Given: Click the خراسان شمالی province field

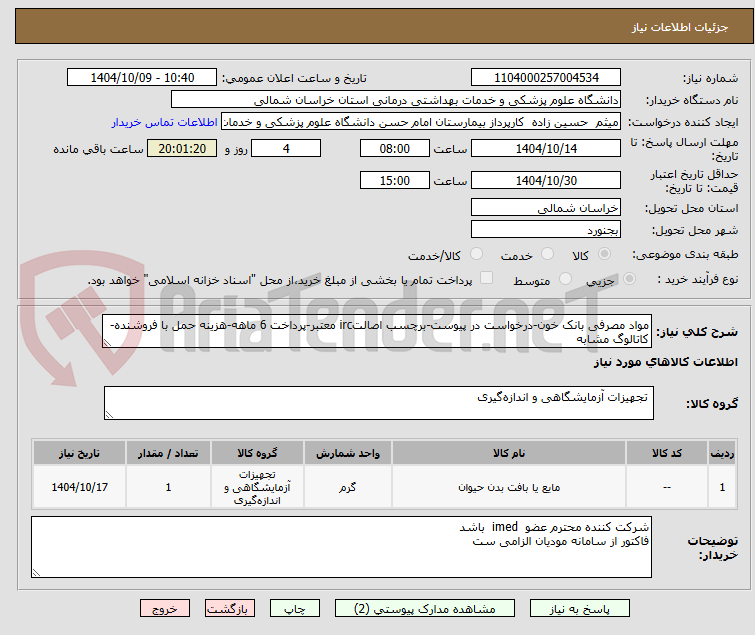Looking at the screenshot, I should pos(546,207).
